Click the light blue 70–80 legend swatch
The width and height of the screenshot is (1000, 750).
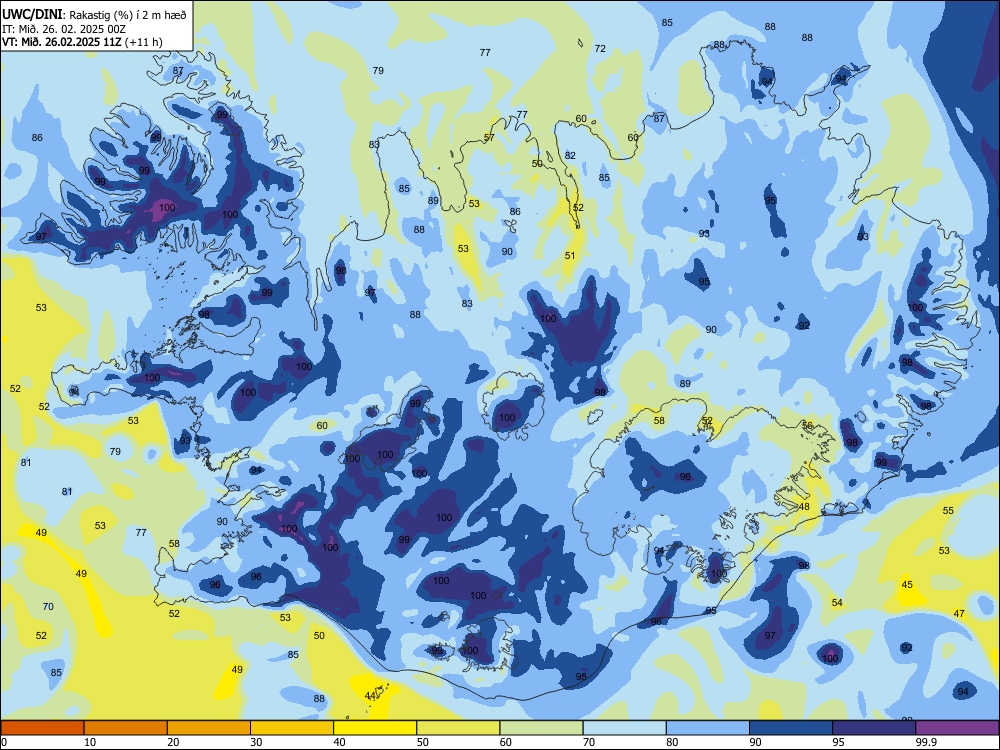click(624, 728)
